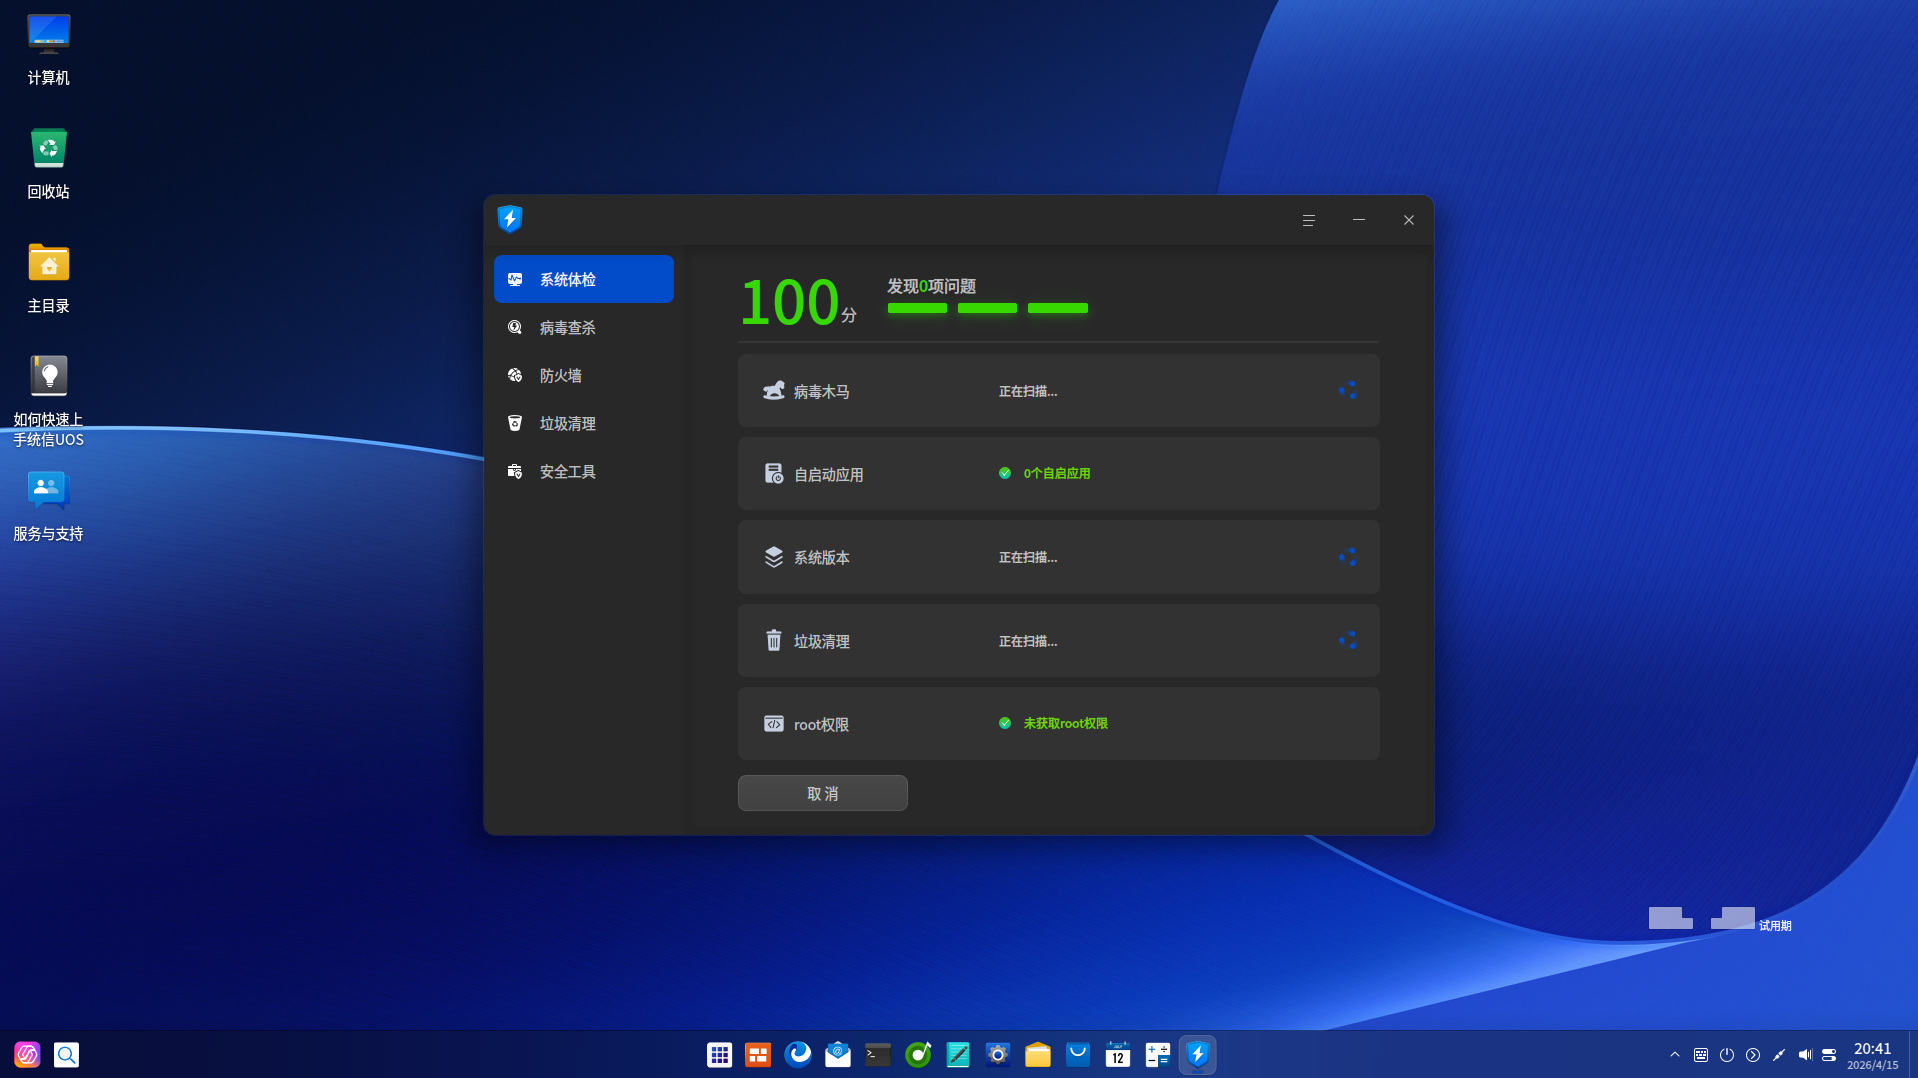Viewport: 1918px width, 1078px height.
Task: Switch to the 防火墙 firewall tab
Action: point(560,376)
